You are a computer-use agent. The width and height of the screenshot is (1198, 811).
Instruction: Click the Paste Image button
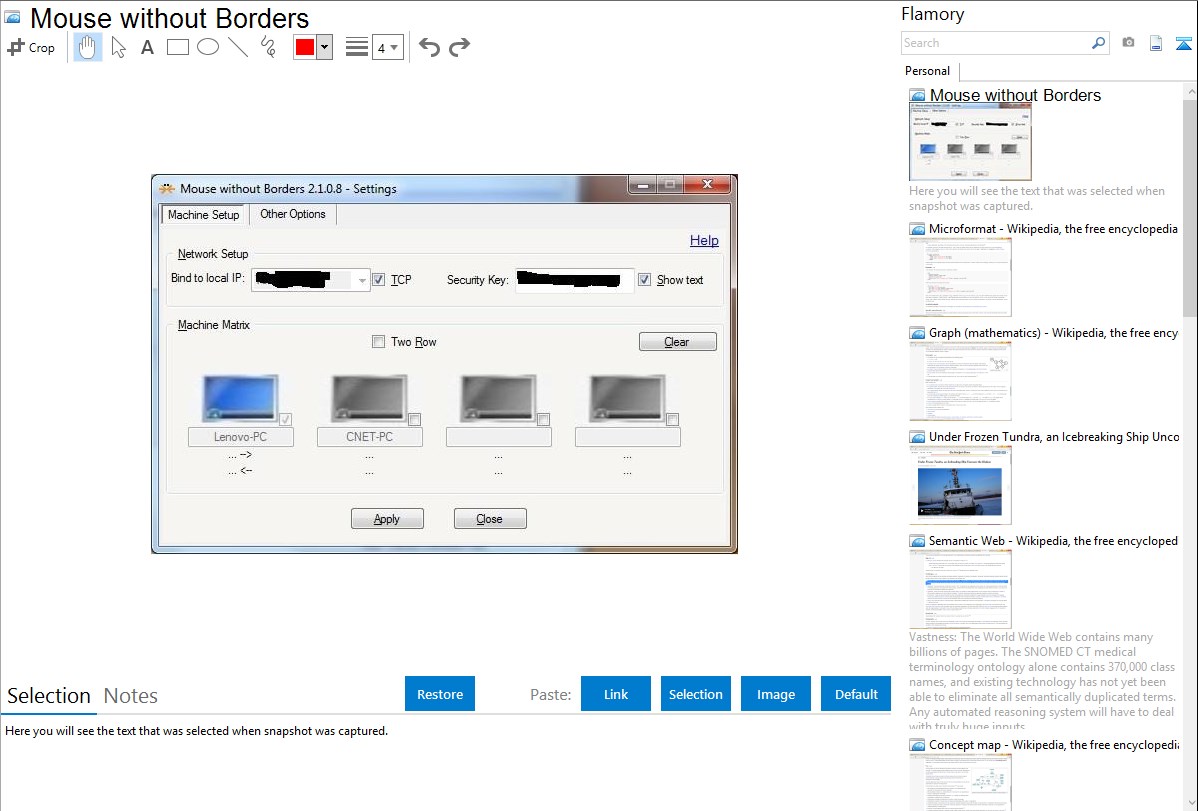(x=776, y=694)
